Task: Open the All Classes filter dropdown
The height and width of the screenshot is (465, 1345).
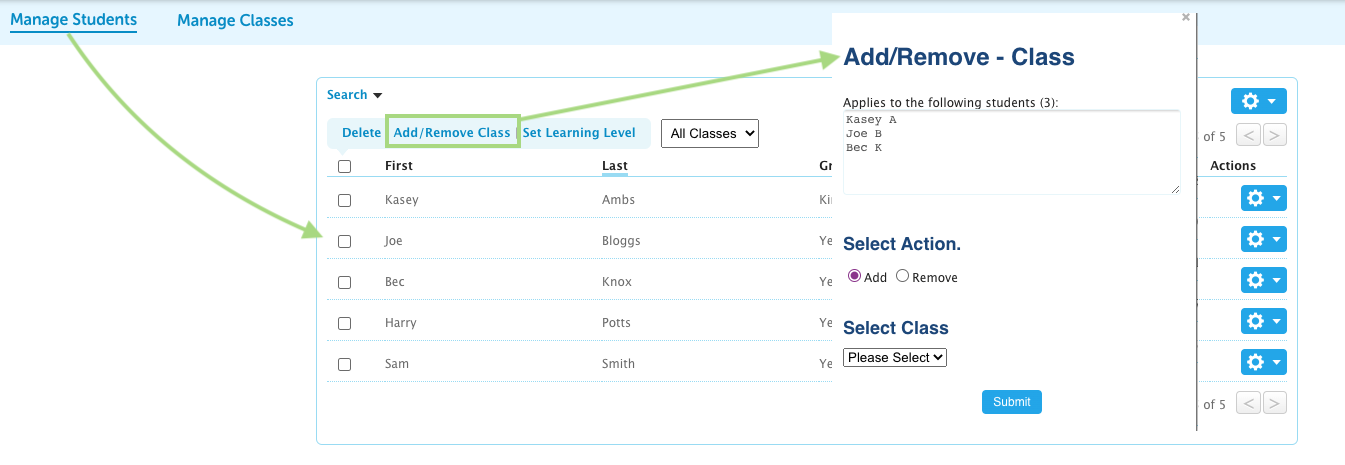Action: [x=710, y=133]
